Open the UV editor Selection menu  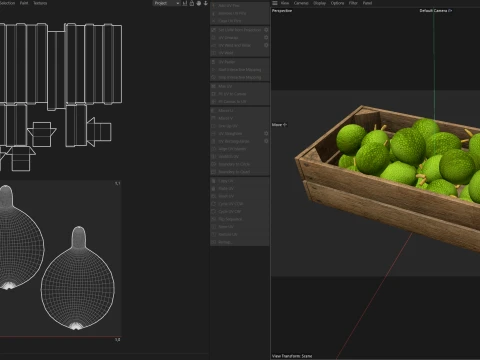pyautogui.click(x=7, y=3)
